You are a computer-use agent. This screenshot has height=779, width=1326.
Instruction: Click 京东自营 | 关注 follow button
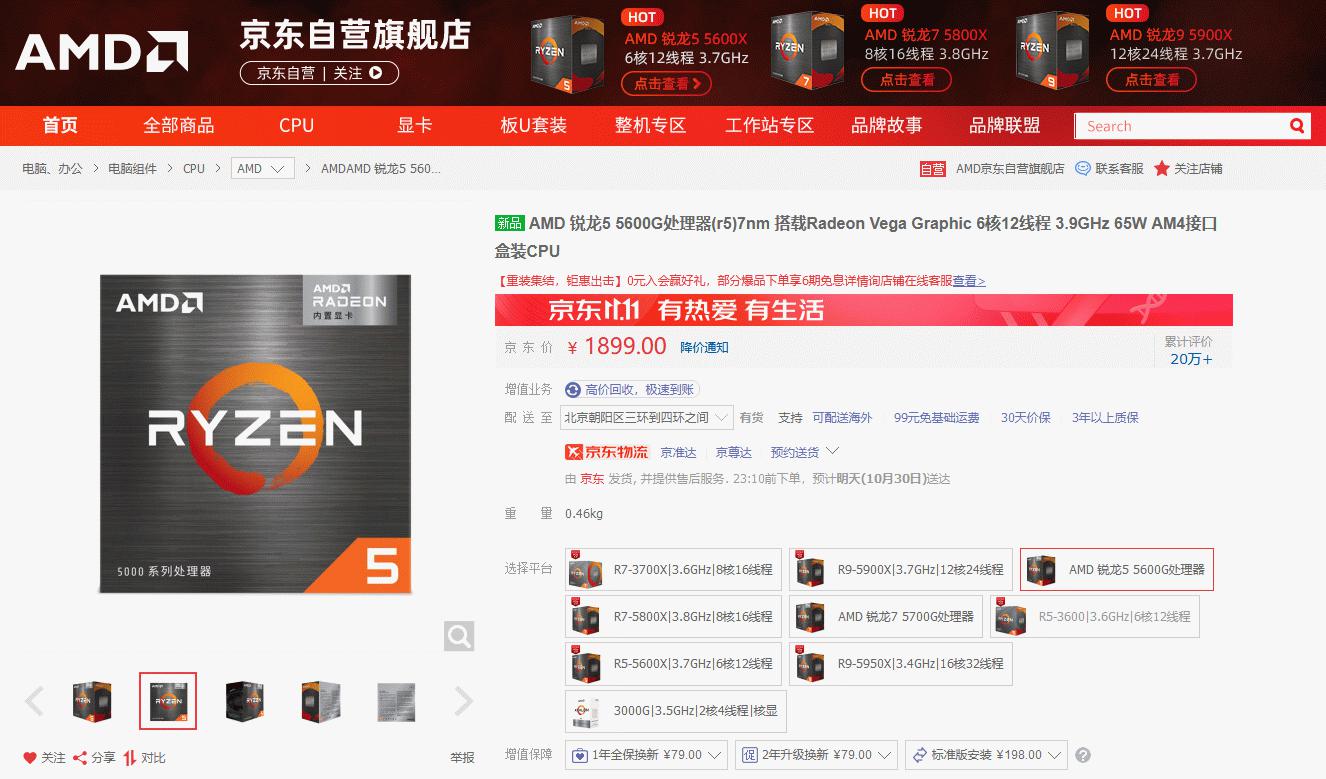320,73
